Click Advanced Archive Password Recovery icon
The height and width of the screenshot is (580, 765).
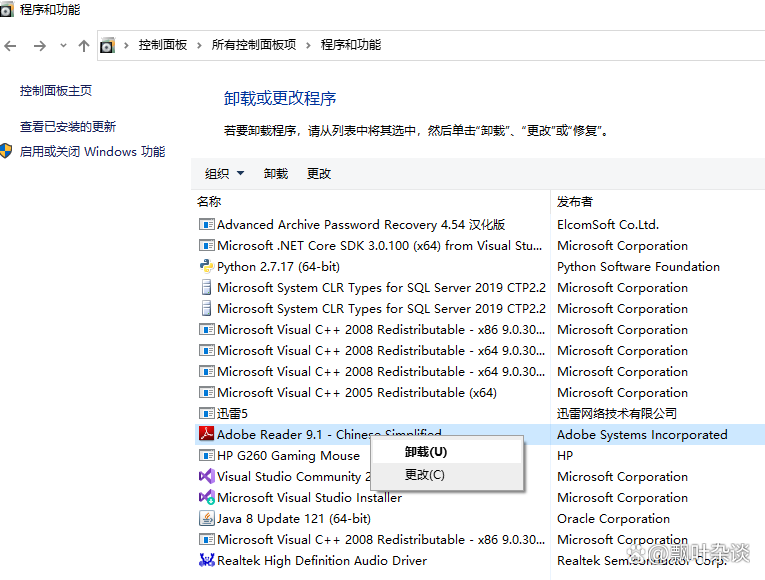207,224
